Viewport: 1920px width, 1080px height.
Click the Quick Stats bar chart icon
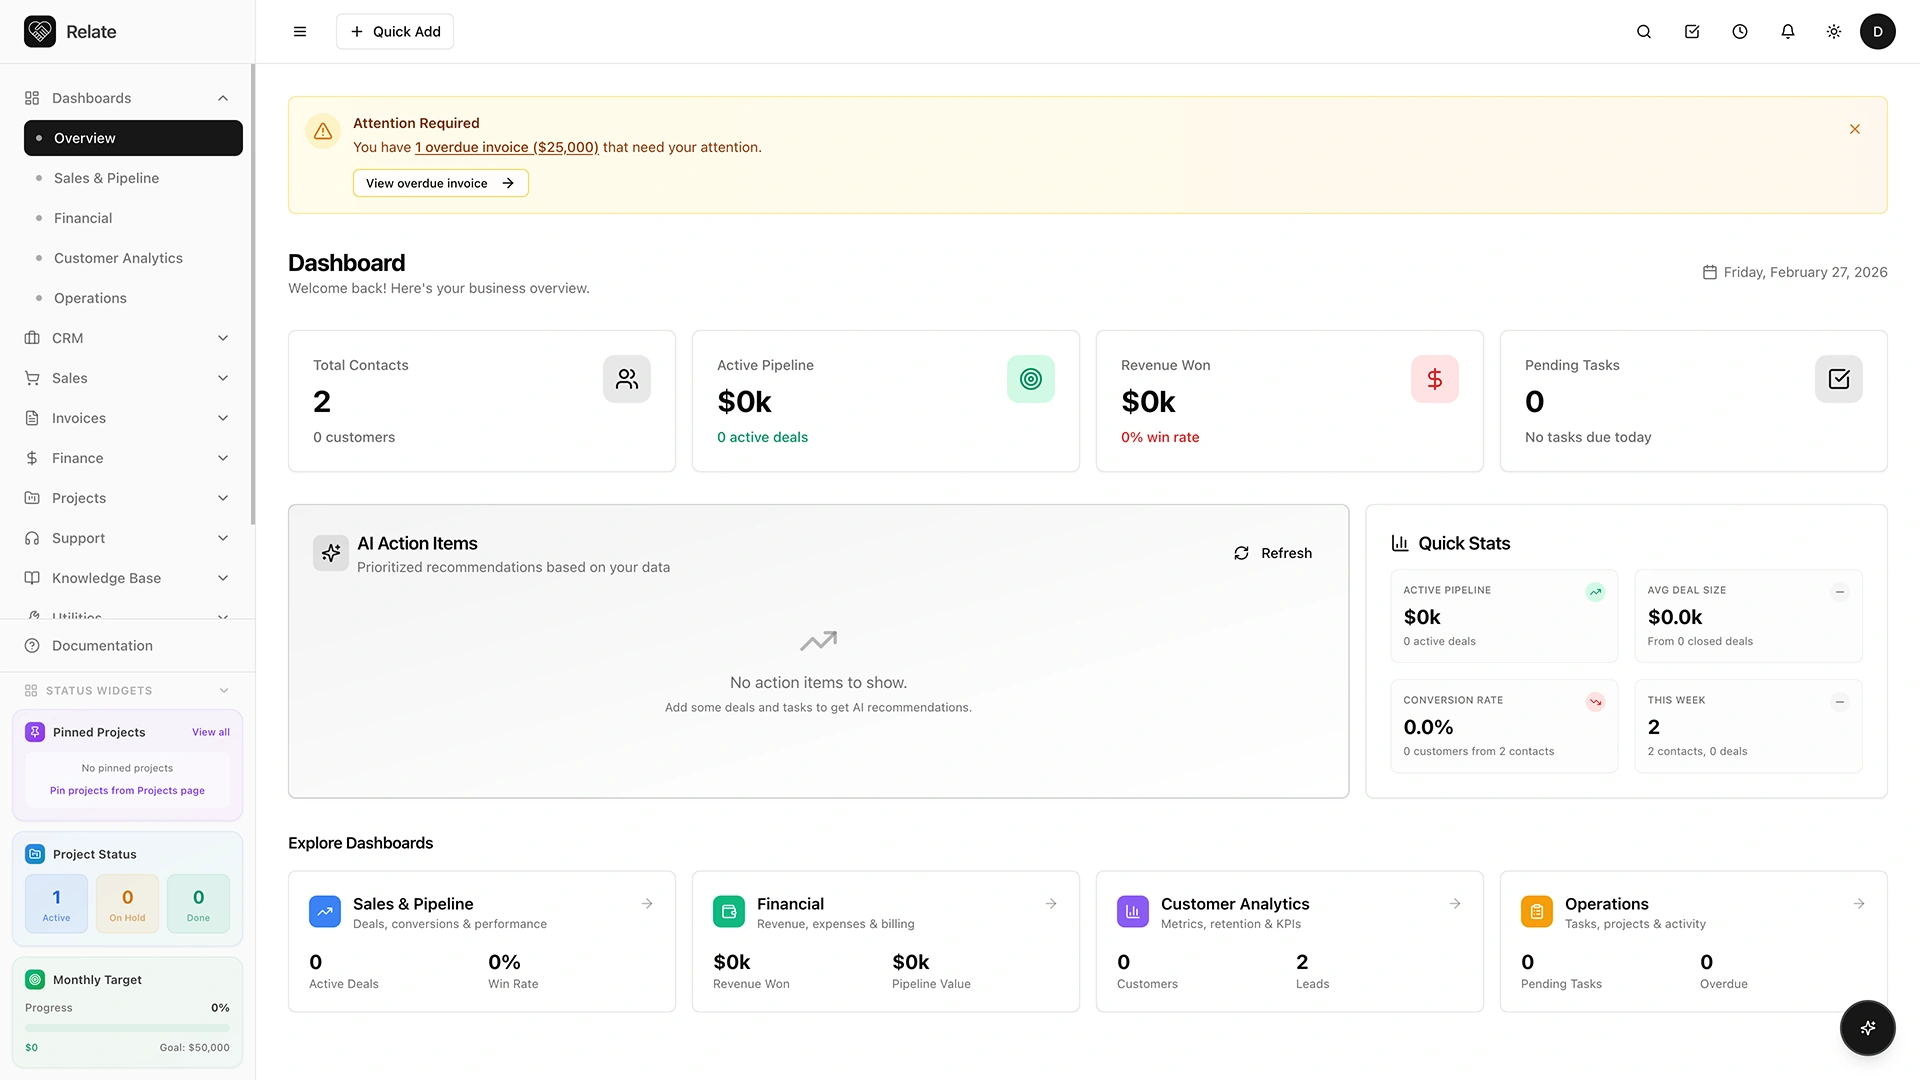click(x=1400, y=543)
